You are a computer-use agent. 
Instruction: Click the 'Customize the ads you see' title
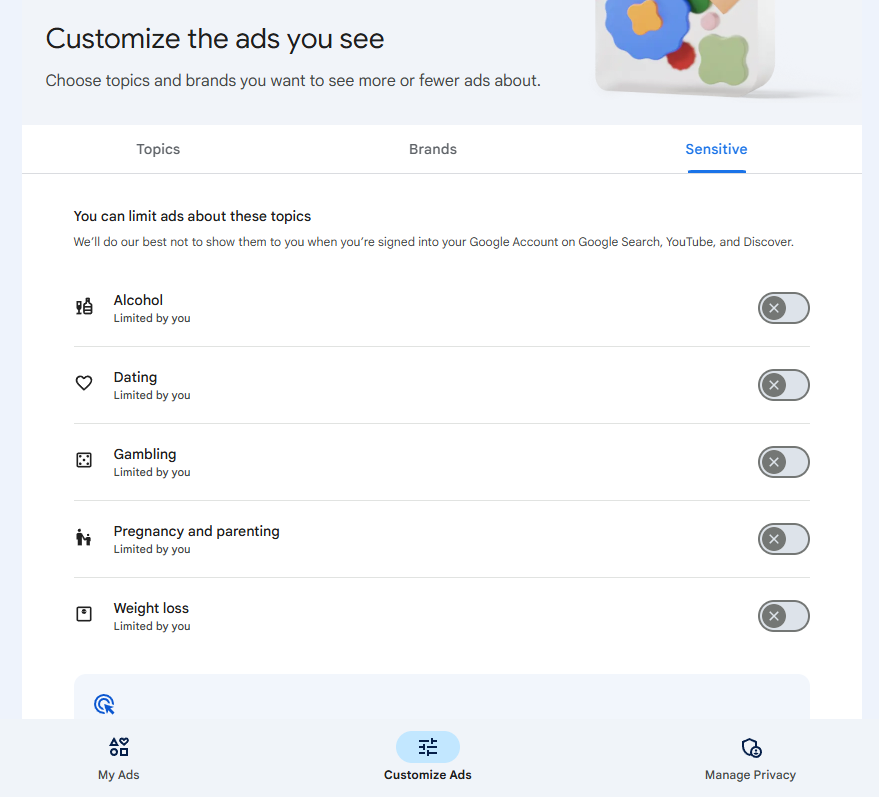point(215,39)
